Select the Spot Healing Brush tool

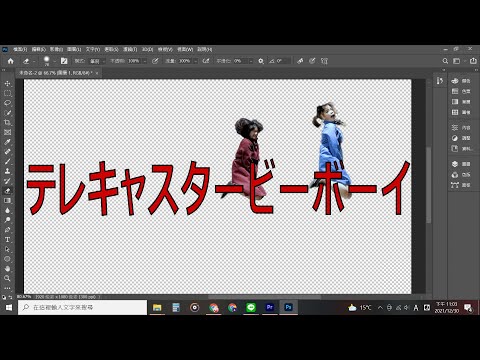click(7, 152)
